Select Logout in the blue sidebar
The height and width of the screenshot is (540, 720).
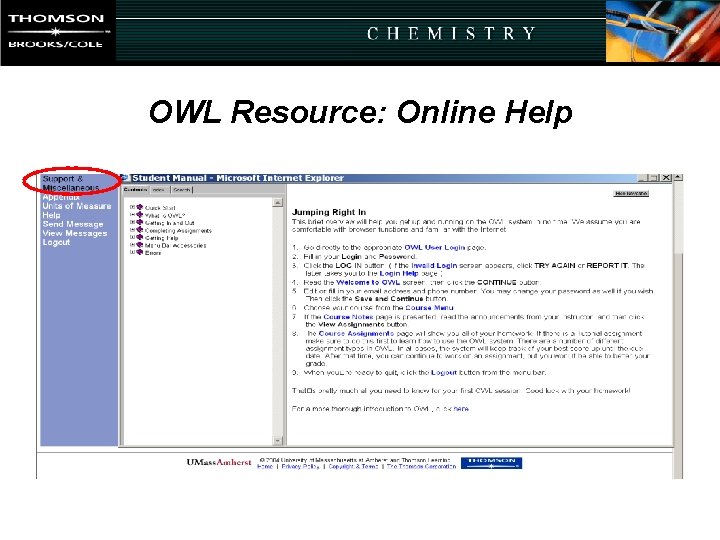tap(56, 242)
